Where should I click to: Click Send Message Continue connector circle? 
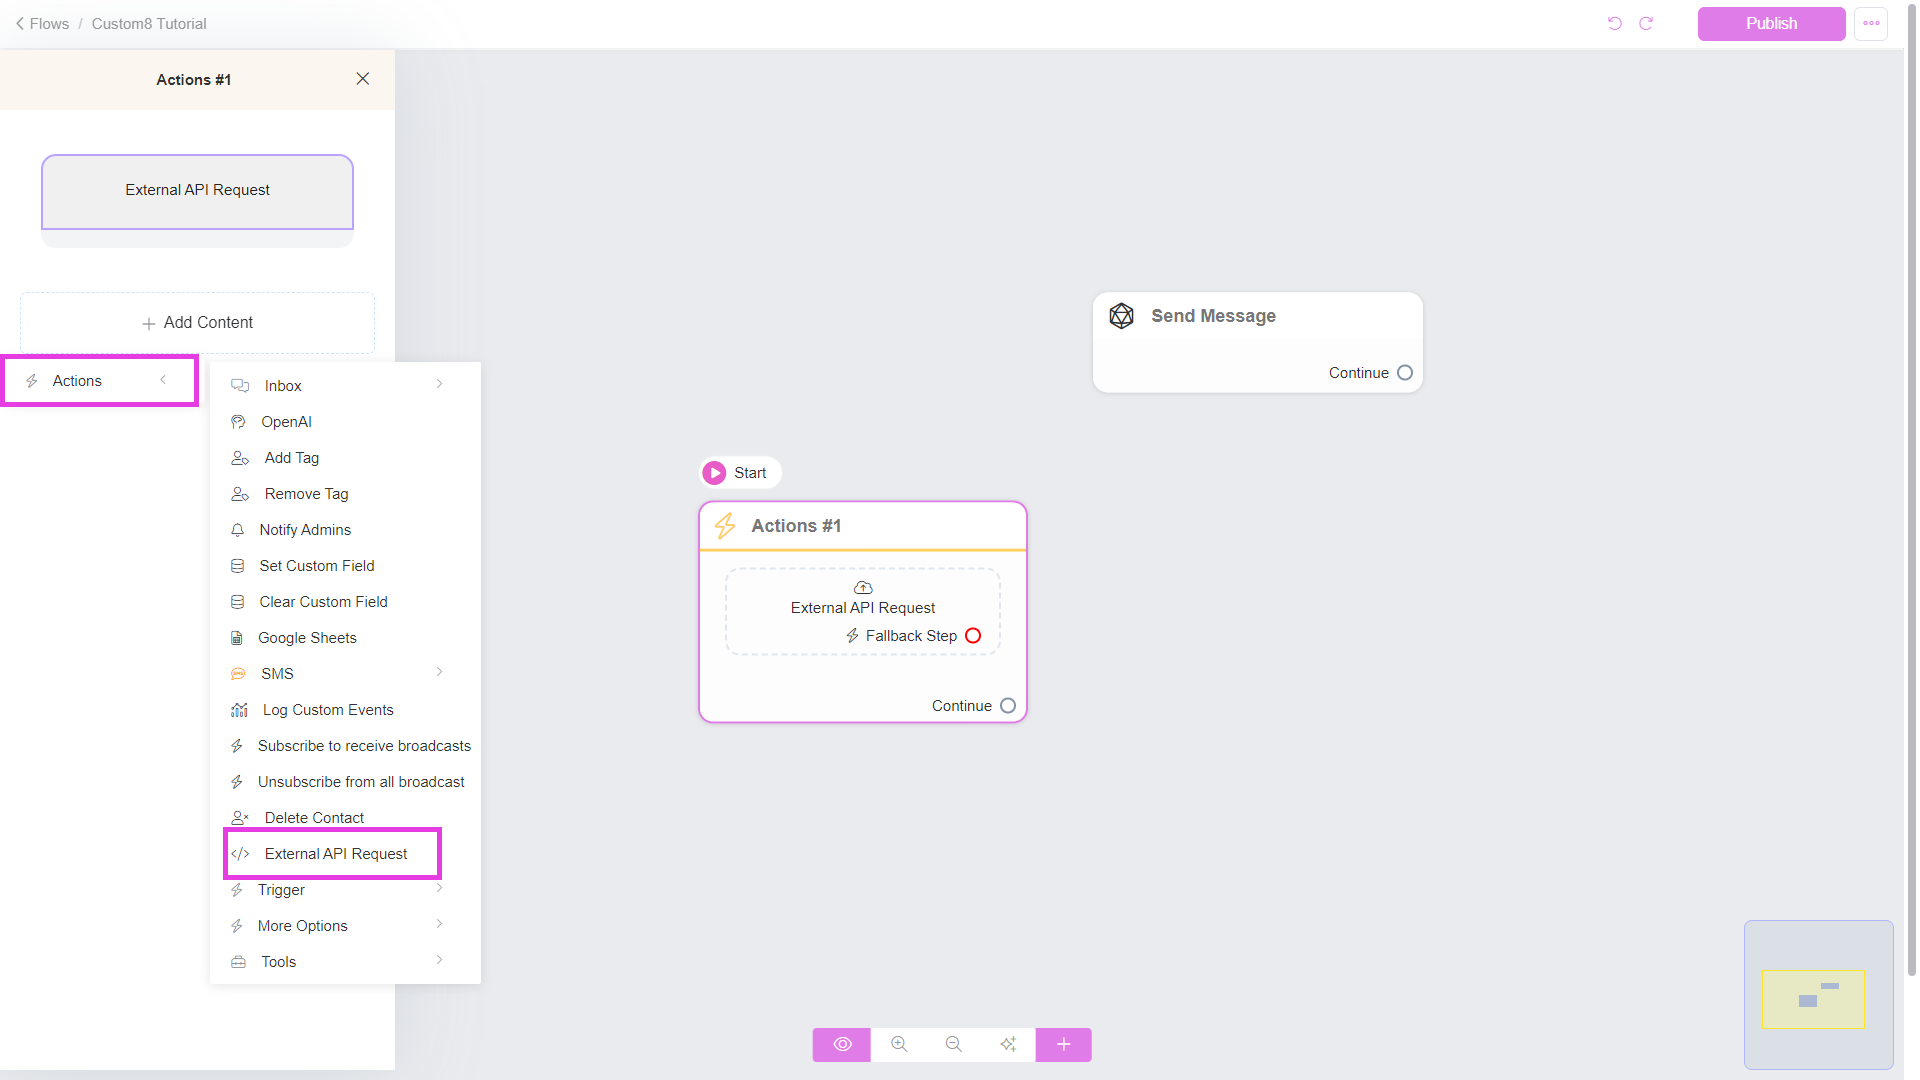[1405, 373]
